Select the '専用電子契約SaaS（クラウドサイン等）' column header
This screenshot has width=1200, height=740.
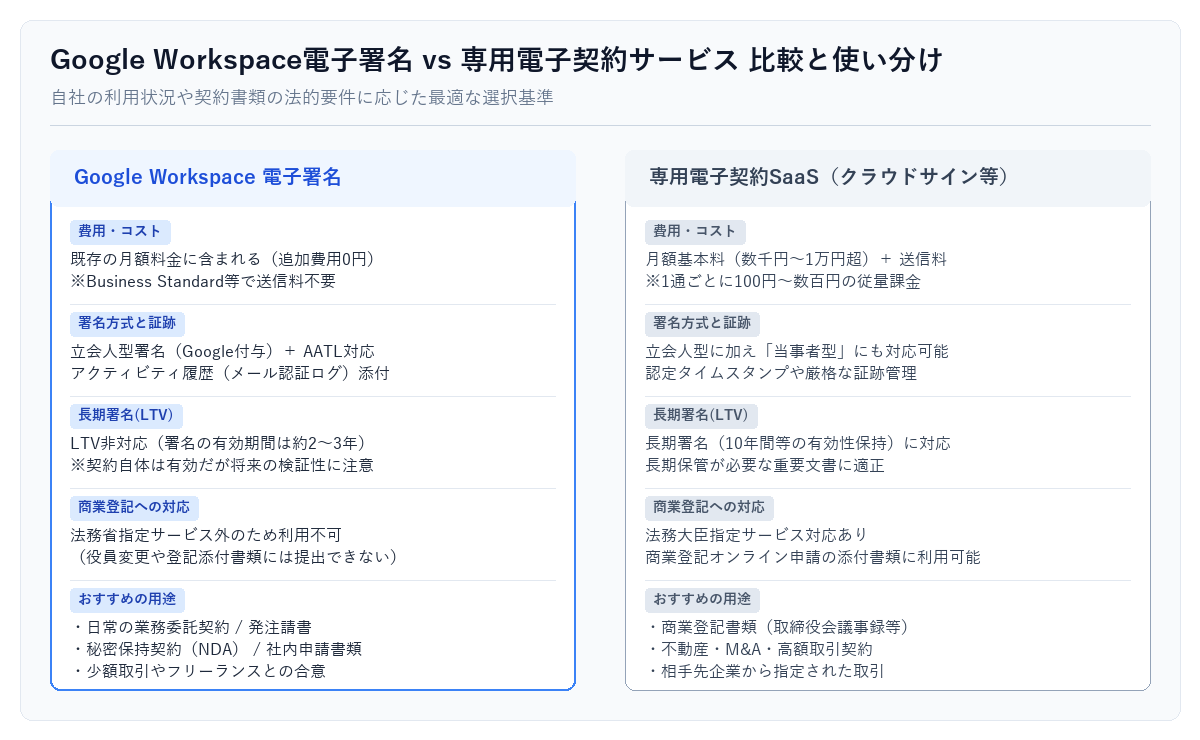(888, 178)
